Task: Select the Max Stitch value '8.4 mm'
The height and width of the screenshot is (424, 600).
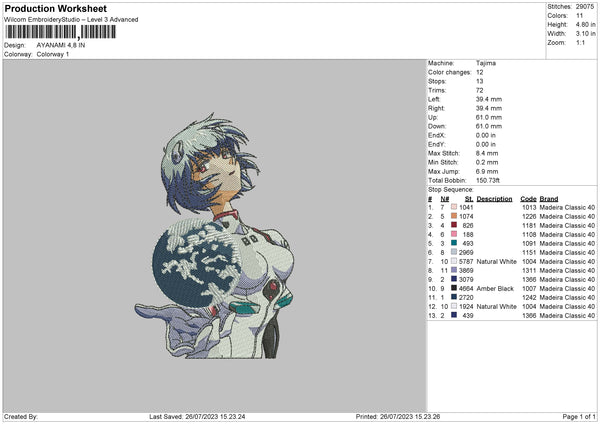Action: pos(487,153)
